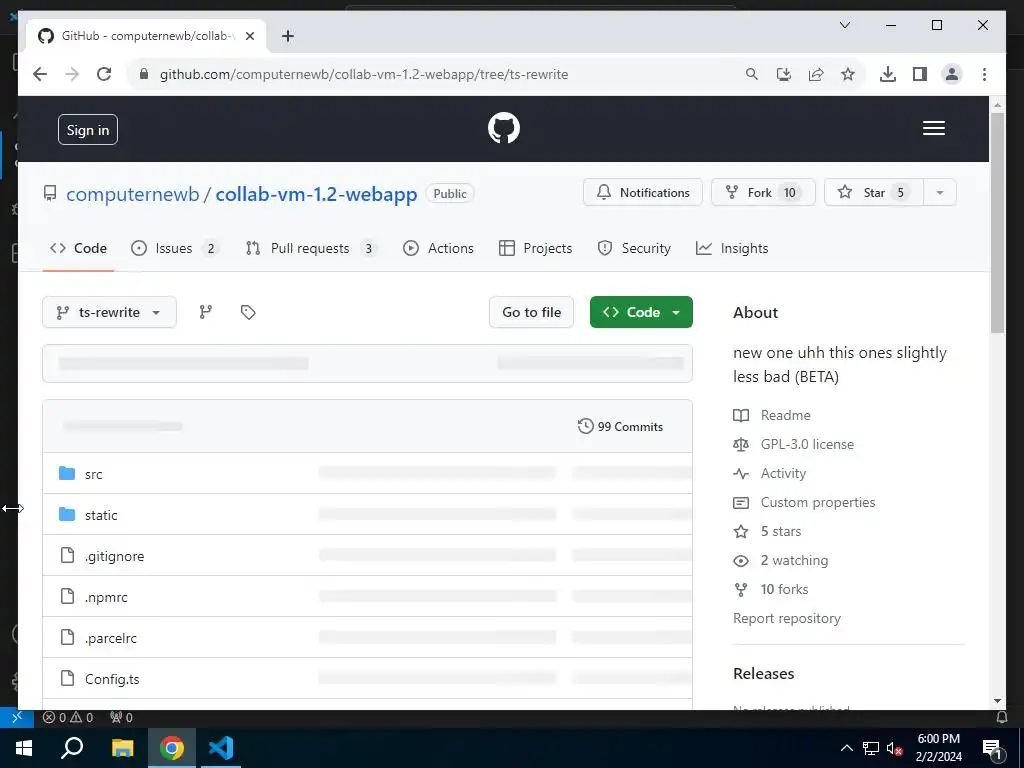Open the notification center icon
This screenshot has width=1024, height=768.
[992, 750]
